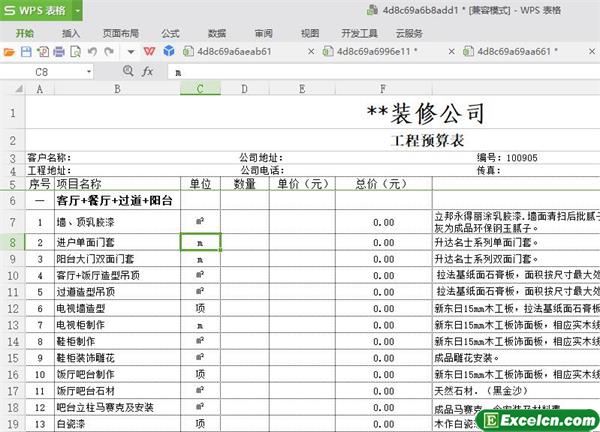Close the 4d8c69a69aa661 document tab
This screenshot has height=432, width=600.
pos(592,51)
